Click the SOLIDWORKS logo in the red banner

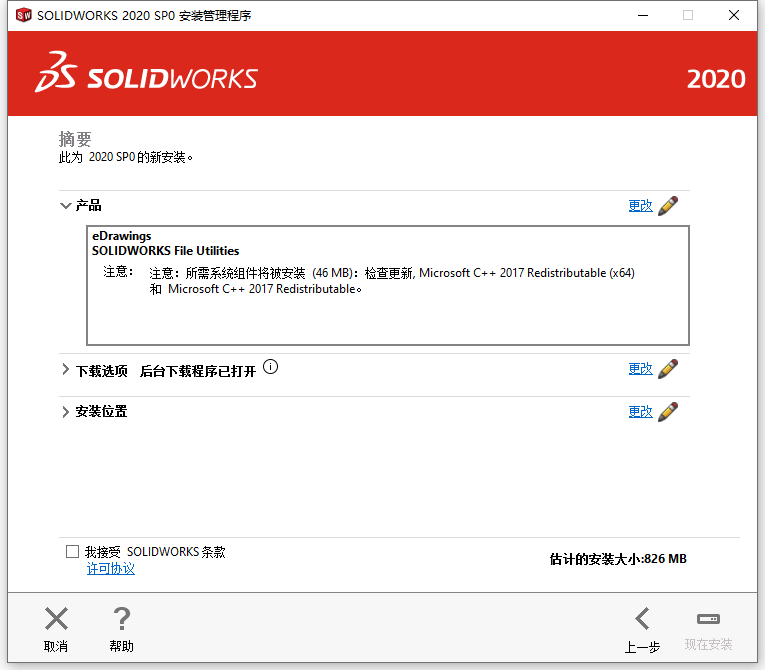[146, 73]
